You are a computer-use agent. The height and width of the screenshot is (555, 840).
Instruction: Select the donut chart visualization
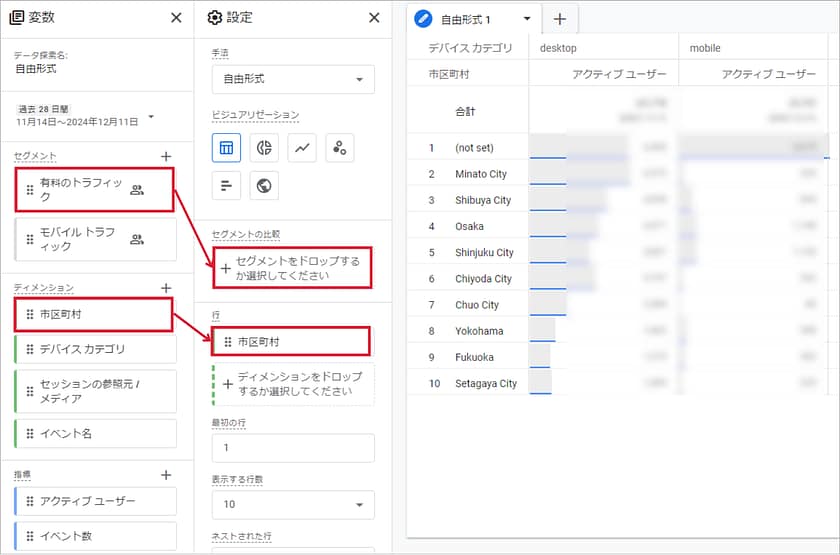click(264, 148)
